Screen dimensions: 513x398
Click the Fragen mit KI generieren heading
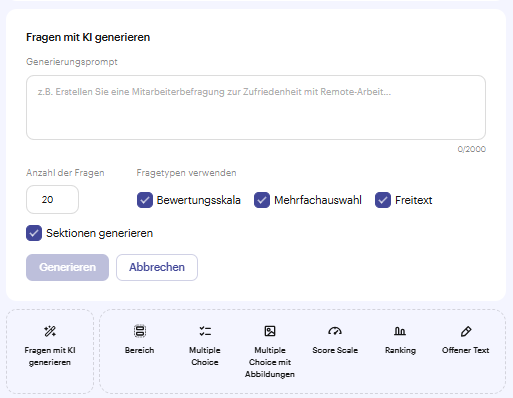88,37
